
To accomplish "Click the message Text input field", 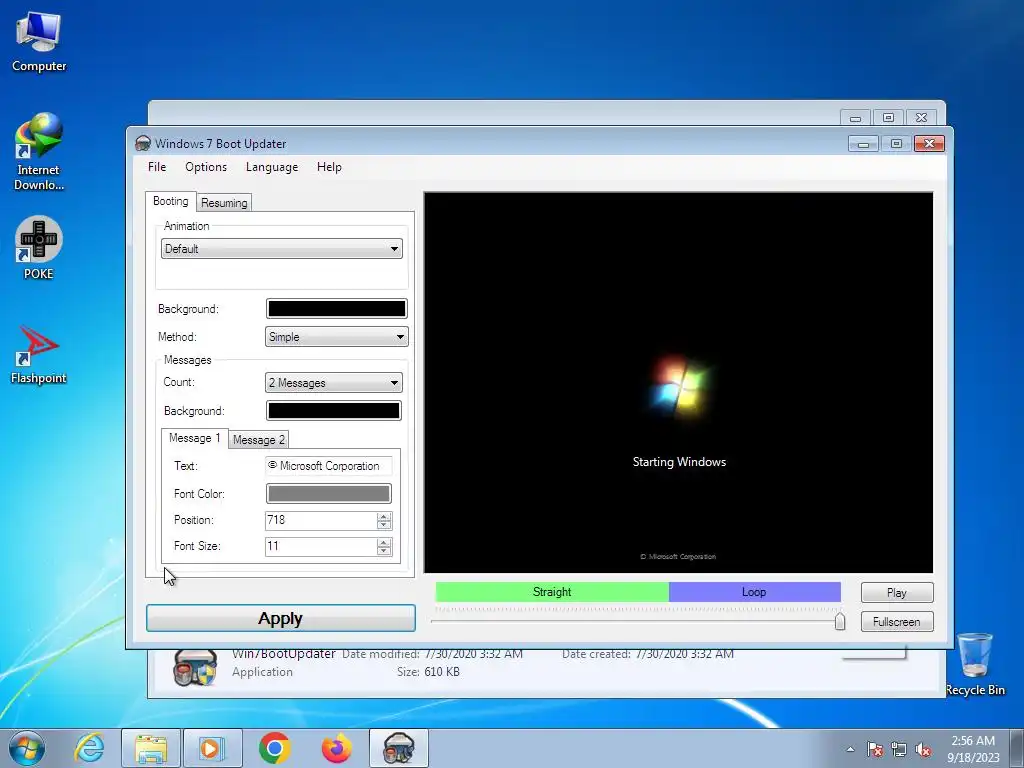I will (328, 466).
